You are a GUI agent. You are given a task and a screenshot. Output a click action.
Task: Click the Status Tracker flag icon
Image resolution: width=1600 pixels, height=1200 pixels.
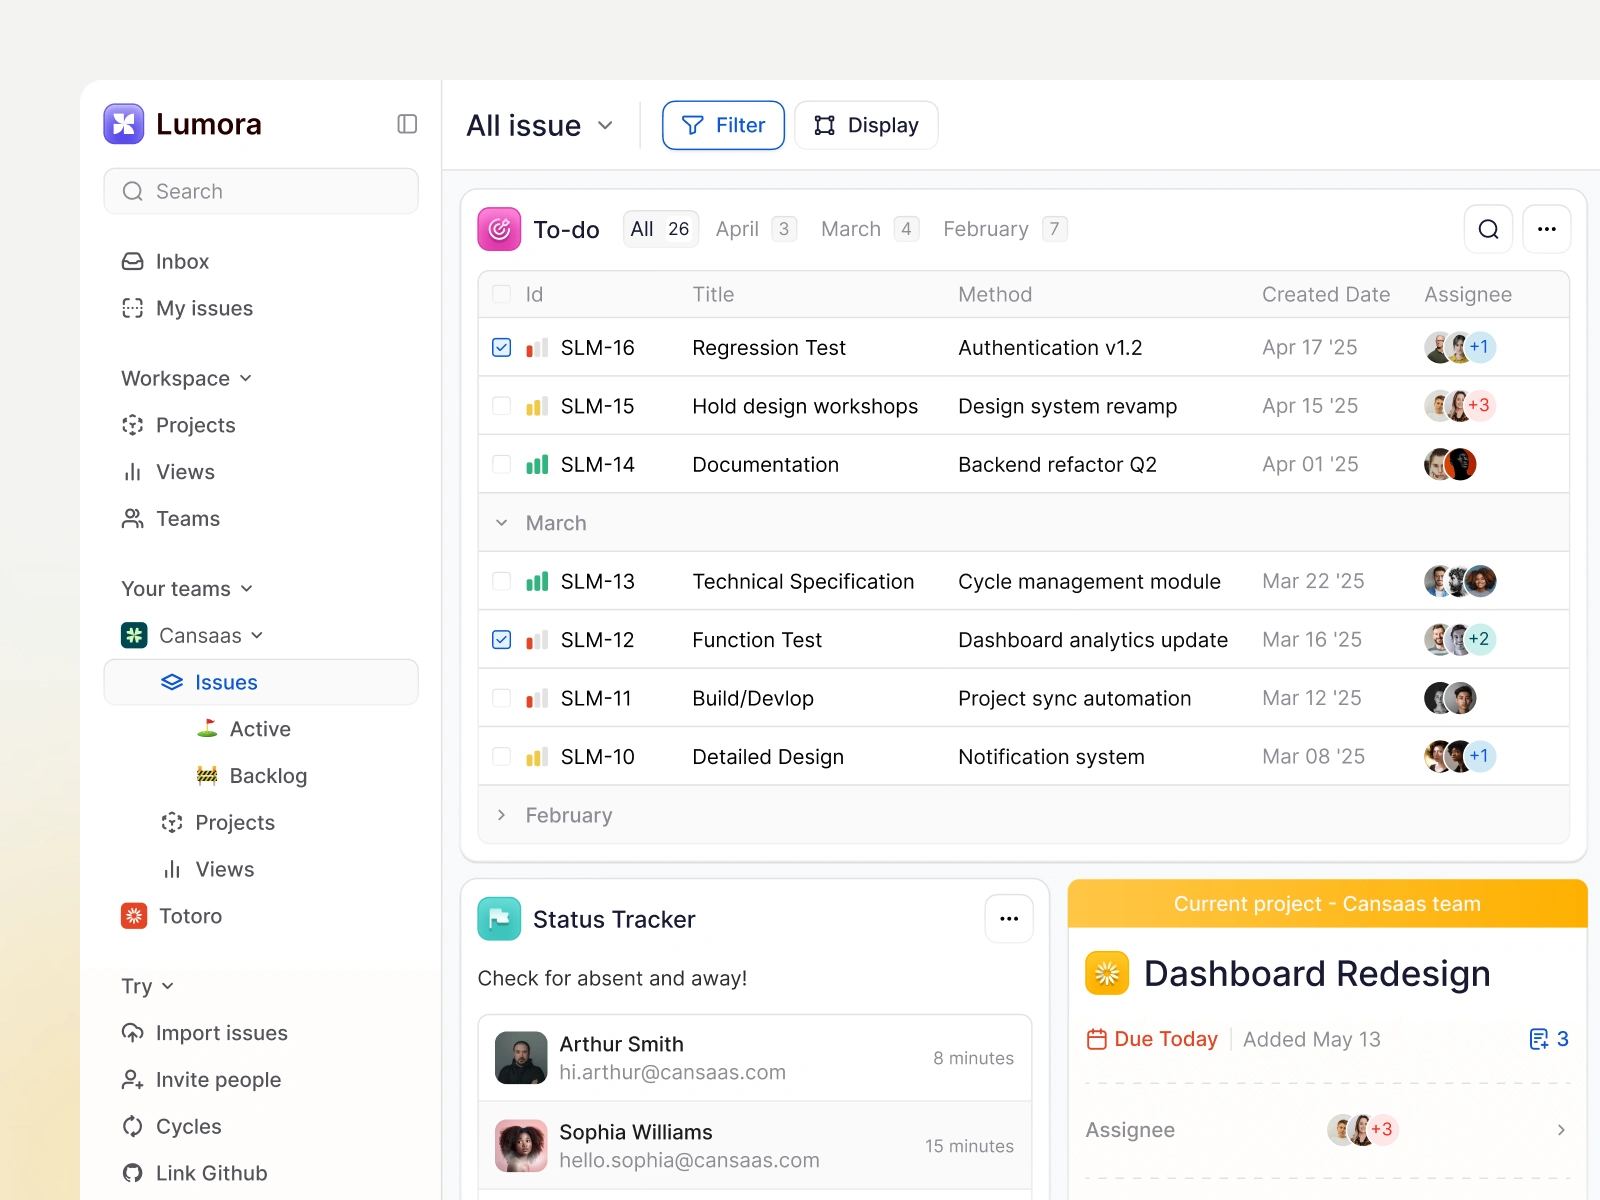(x=499, y=919)
